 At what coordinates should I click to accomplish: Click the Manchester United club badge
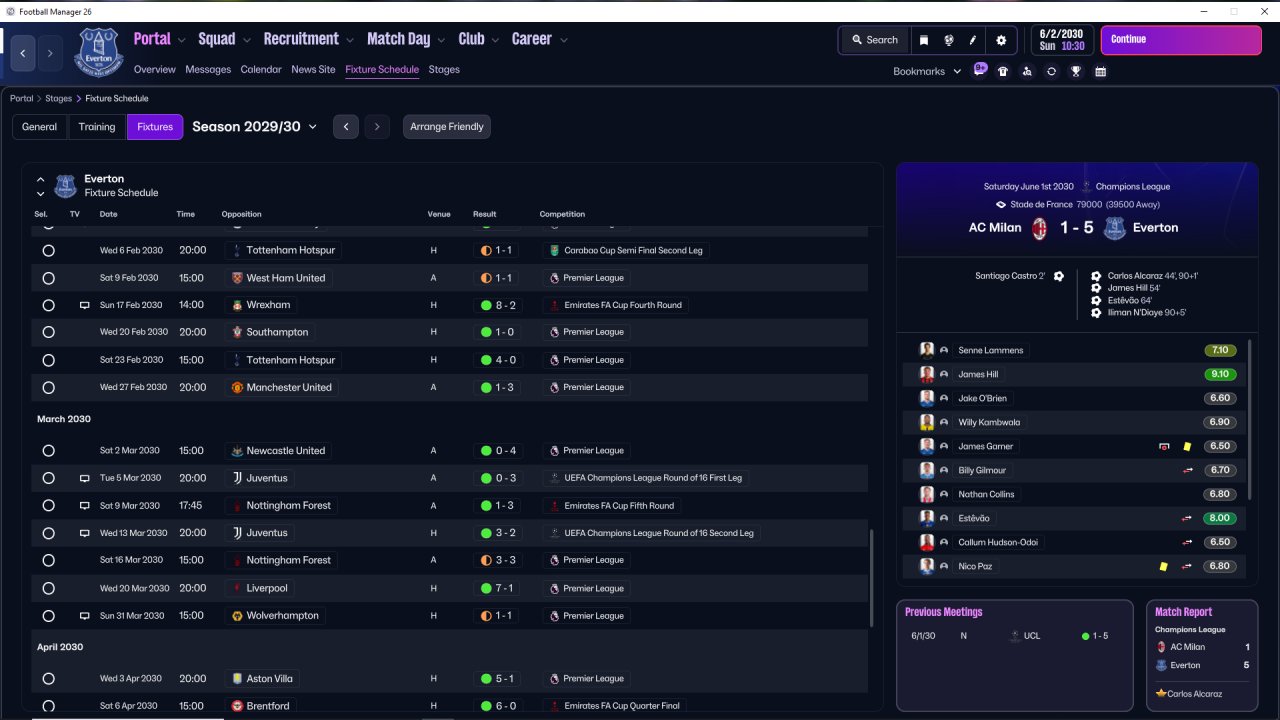(237, 387)
